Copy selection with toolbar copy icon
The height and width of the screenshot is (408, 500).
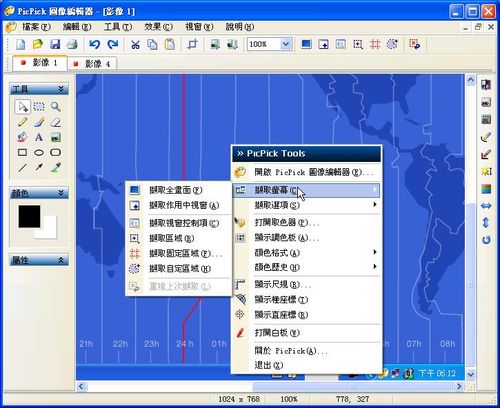coord(152,44)
